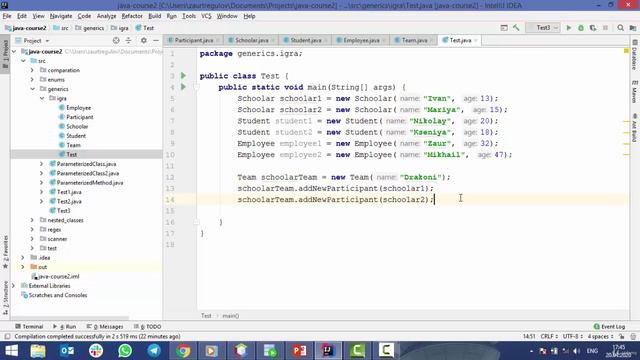Screen dimensions: 640x360
Task: Open Slack from the taskbar
Action: [96, 351]
